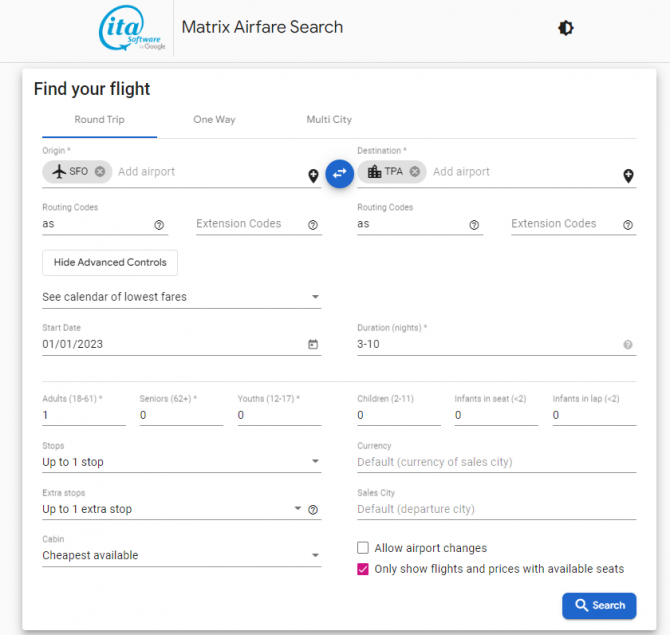Select the TPA city chip
This screenshot has width=670, height=635.
[x=392, y=171]
